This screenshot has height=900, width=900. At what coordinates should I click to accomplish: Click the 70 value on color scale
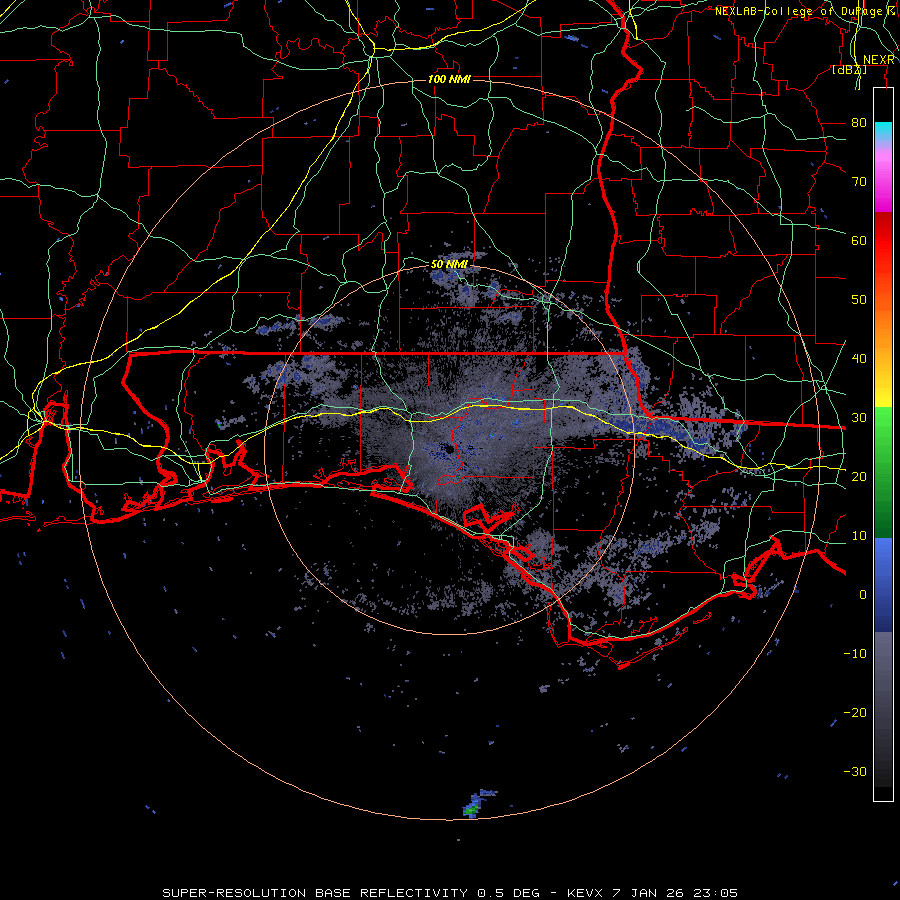click(859, 182)
